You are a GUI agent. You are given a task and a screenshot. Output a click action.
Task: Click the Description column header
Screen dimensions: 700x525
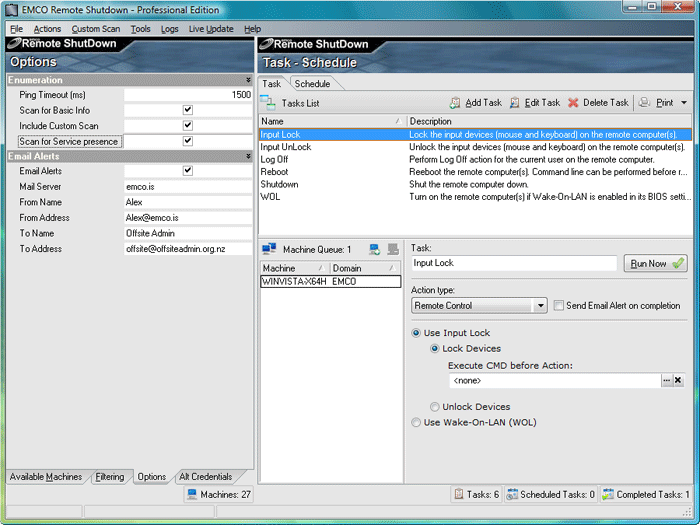click(549, 121)
